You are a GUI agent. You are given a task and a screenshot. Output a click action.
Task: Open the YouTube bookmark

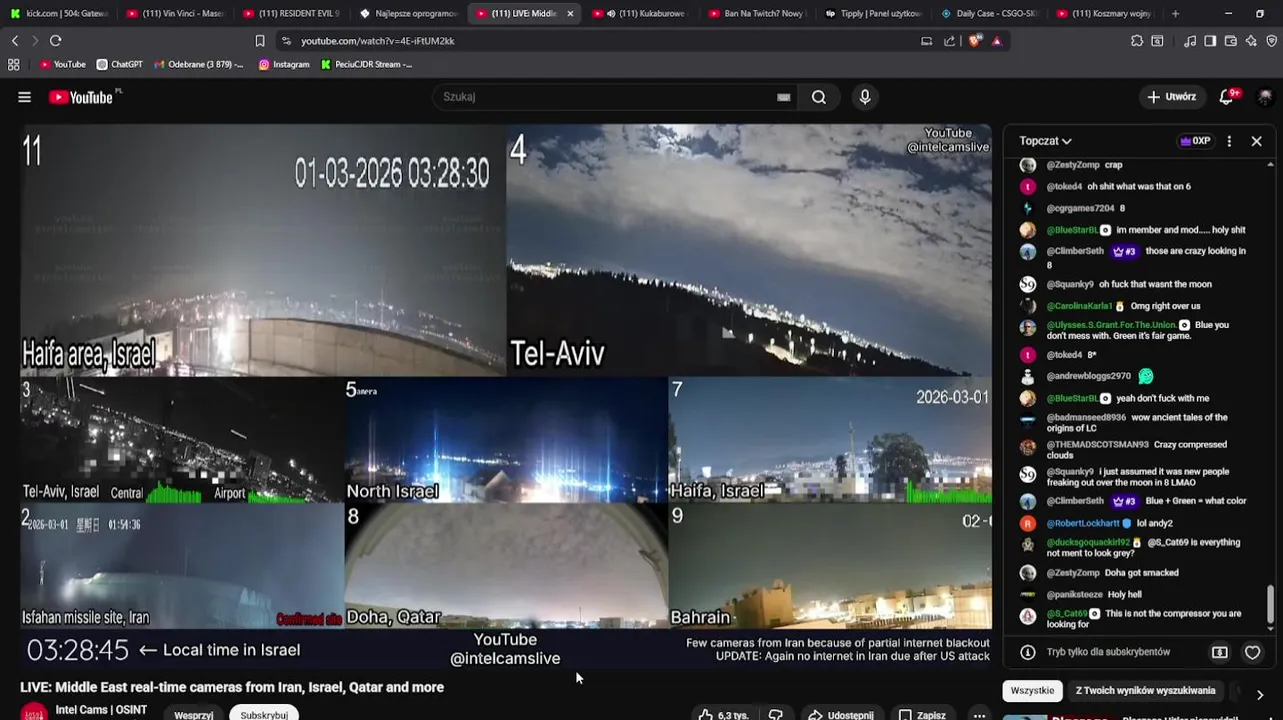pos(62,64)
